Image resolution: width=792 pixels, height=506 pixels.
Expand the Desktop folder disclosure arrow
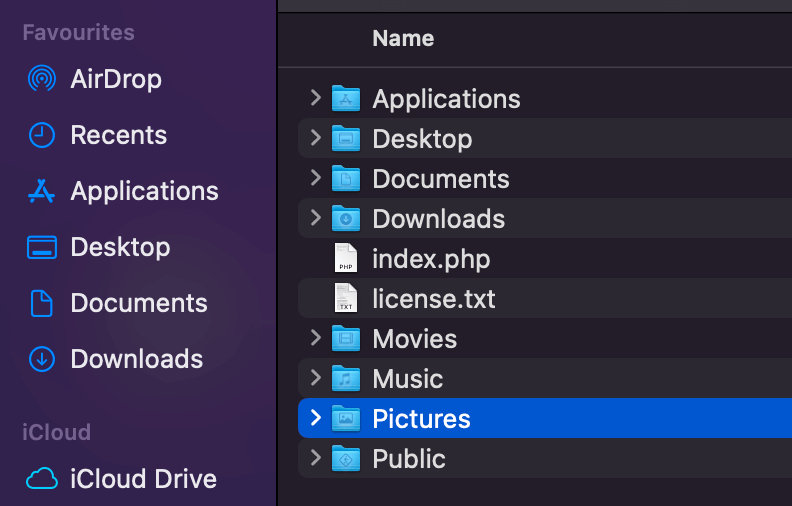coord(316,138)
